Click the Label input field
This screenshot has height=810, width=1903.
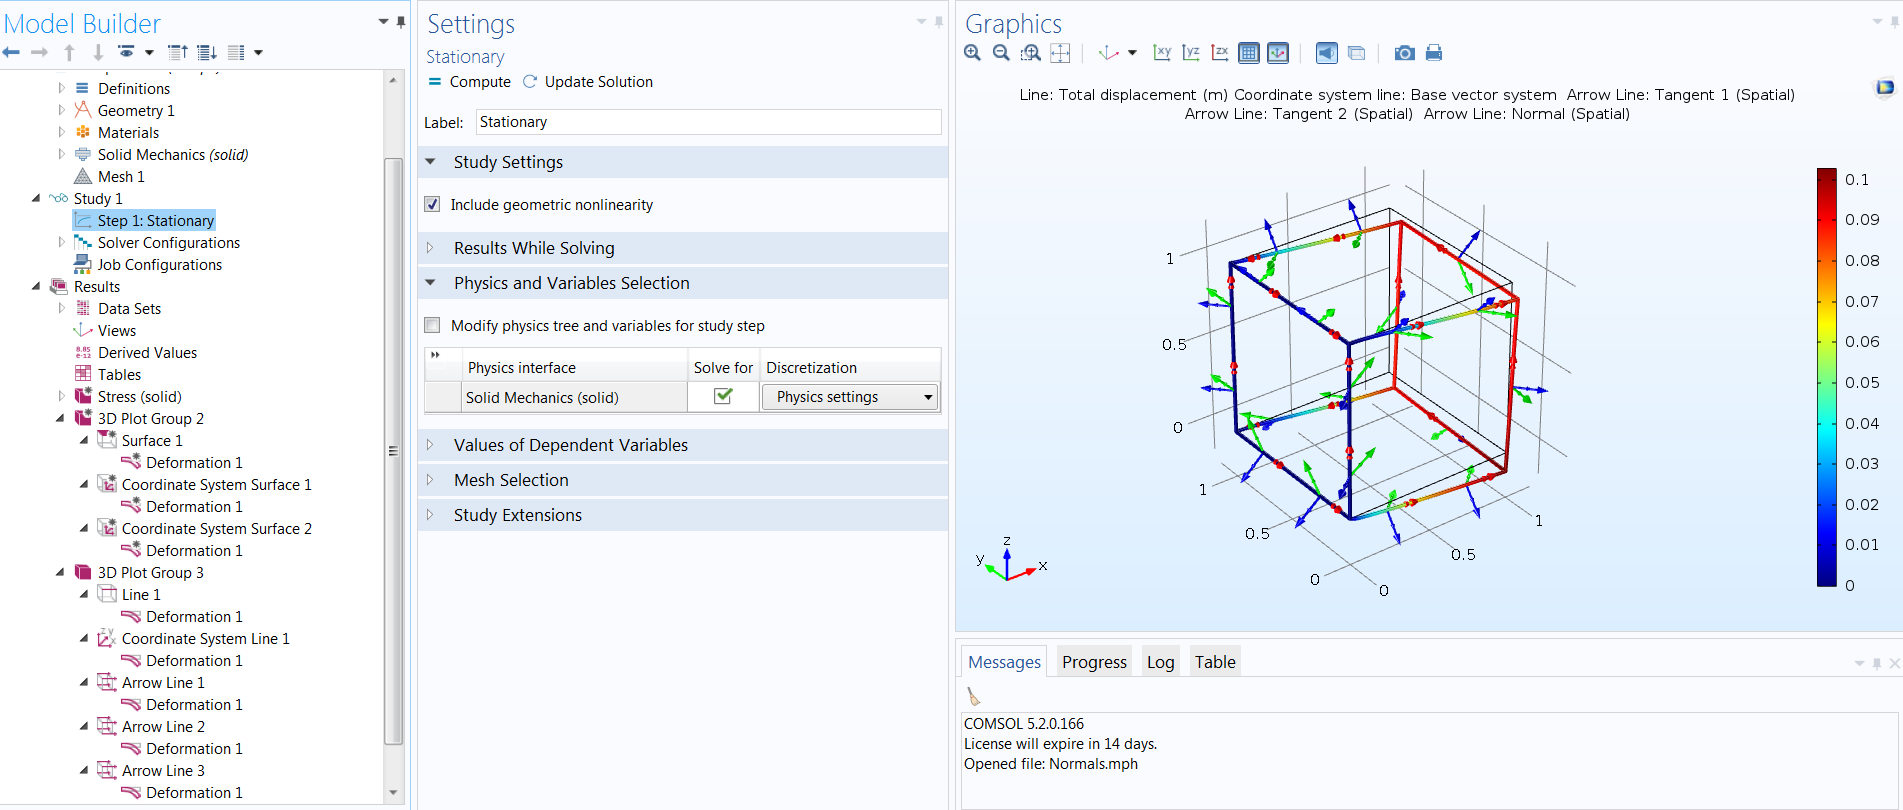point(708,122)
